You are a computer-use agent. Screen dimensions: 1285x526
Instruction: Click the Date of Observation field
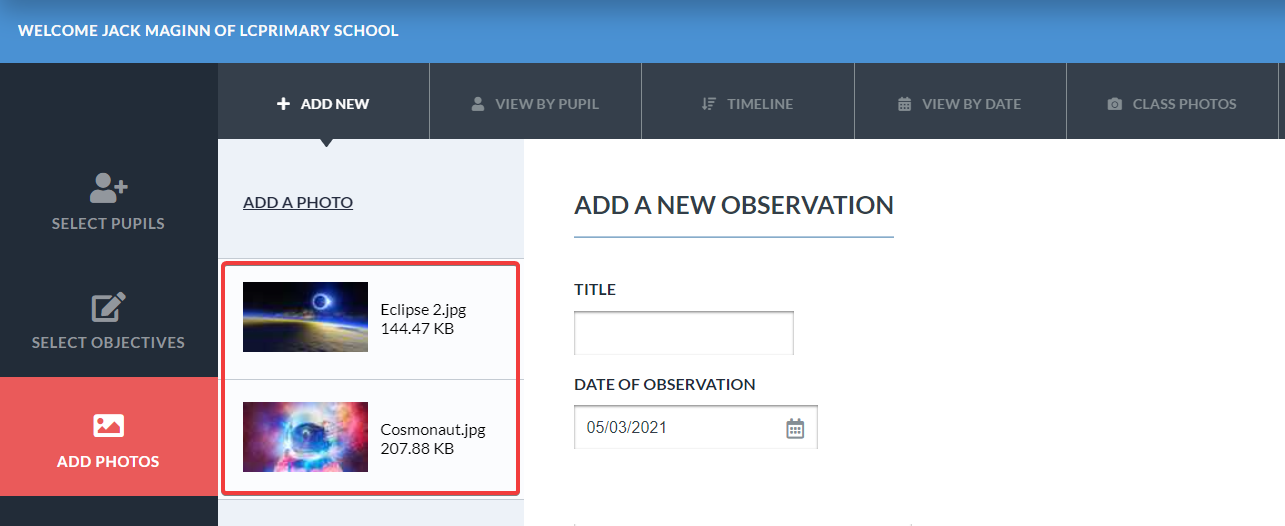[696, 427]
